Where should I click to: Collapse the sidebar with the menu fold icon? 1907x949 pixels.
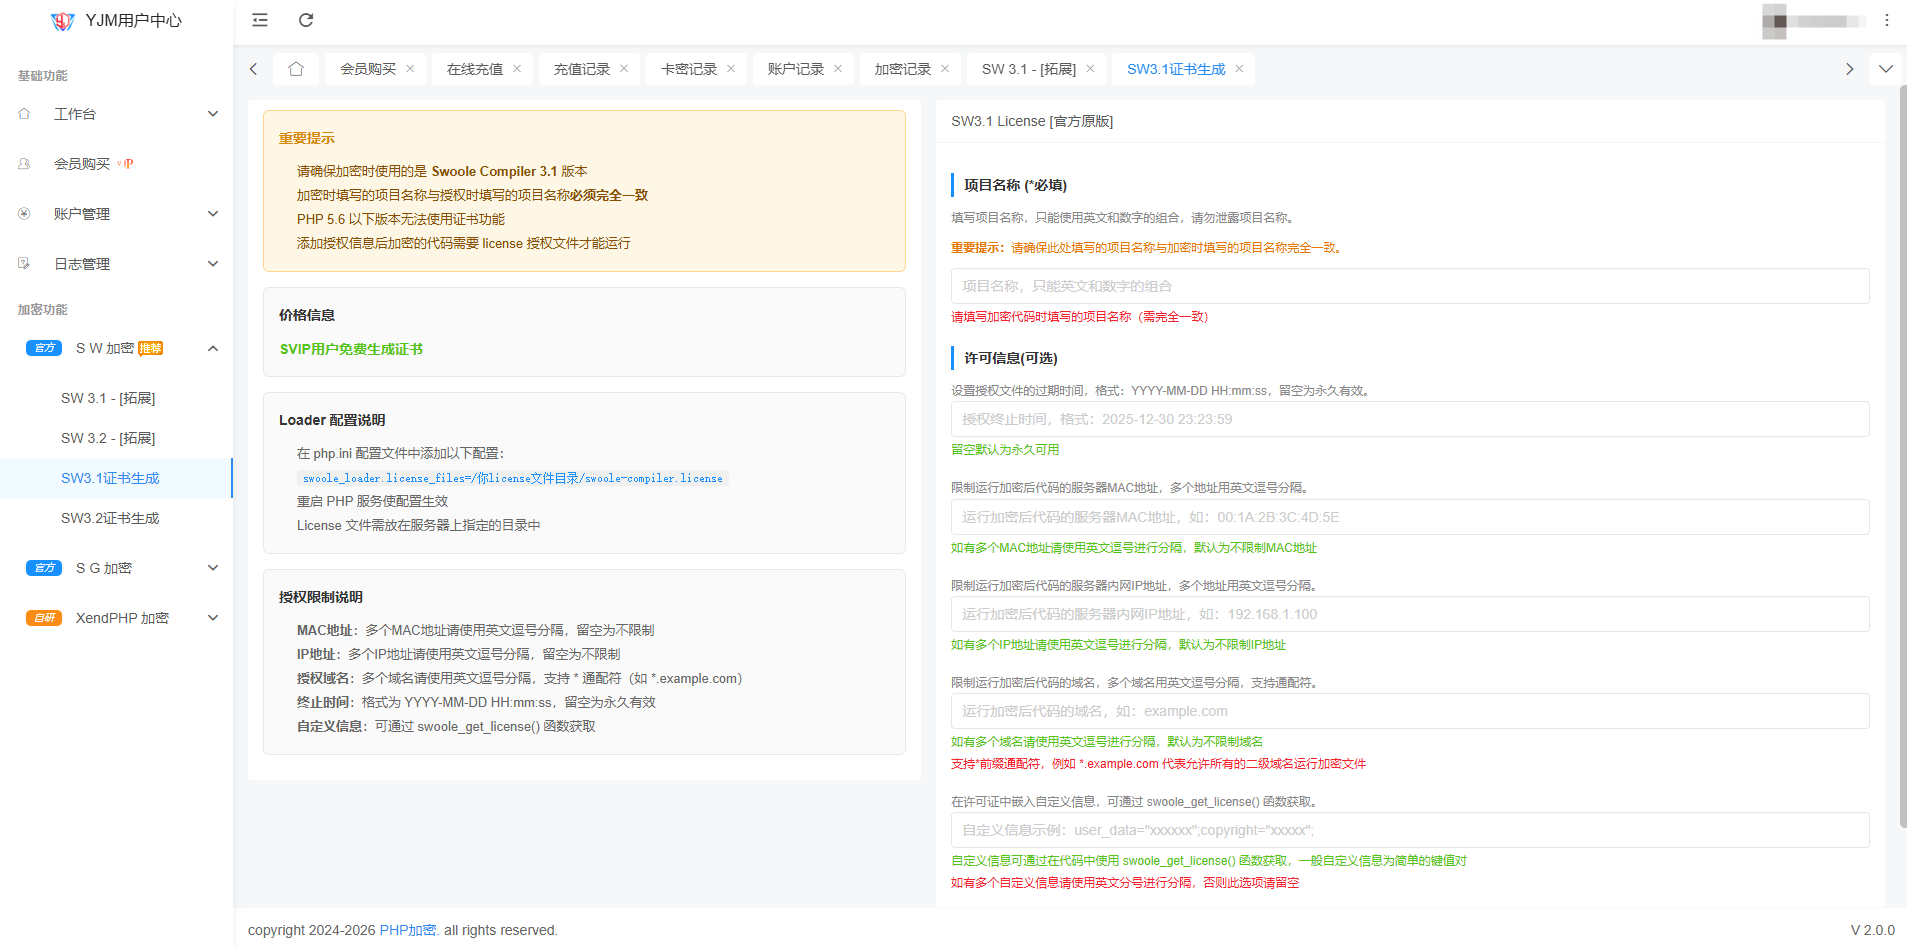260,20
